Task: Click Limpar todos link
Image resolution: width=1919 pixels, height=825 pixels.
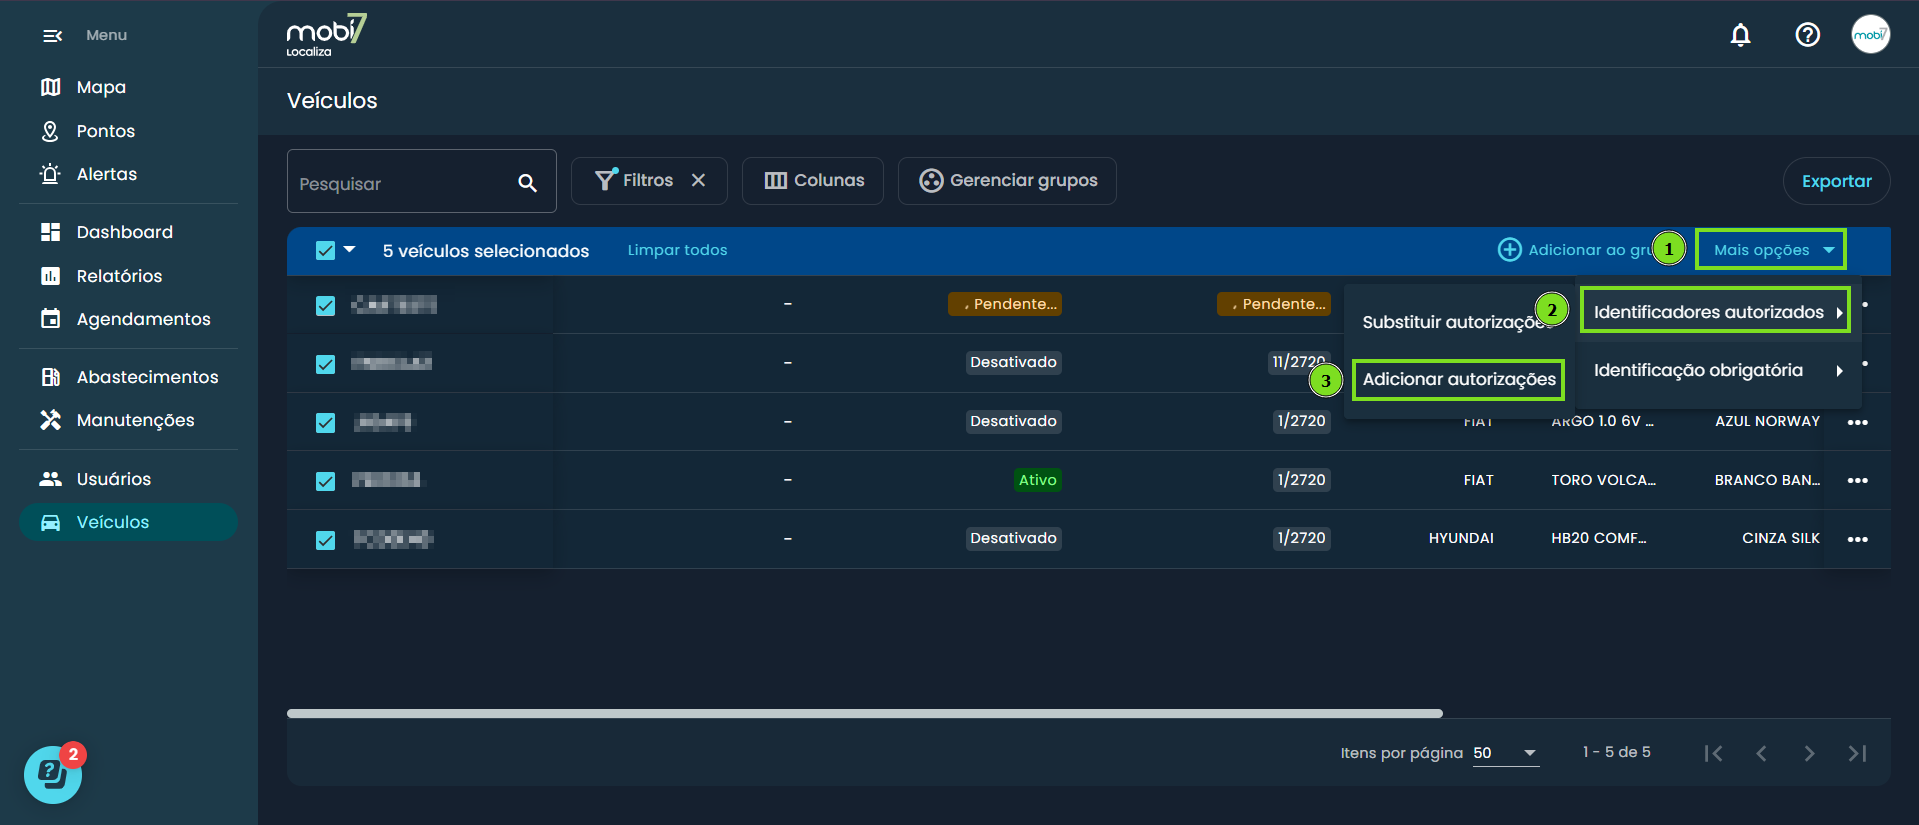Action: [x=677, y=250]
